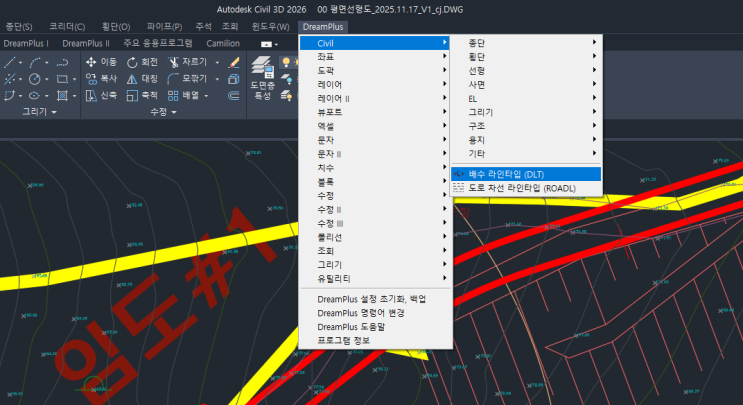Select the Spline curve tool
This screenshot has height=405, width=743.
(9, 95)
